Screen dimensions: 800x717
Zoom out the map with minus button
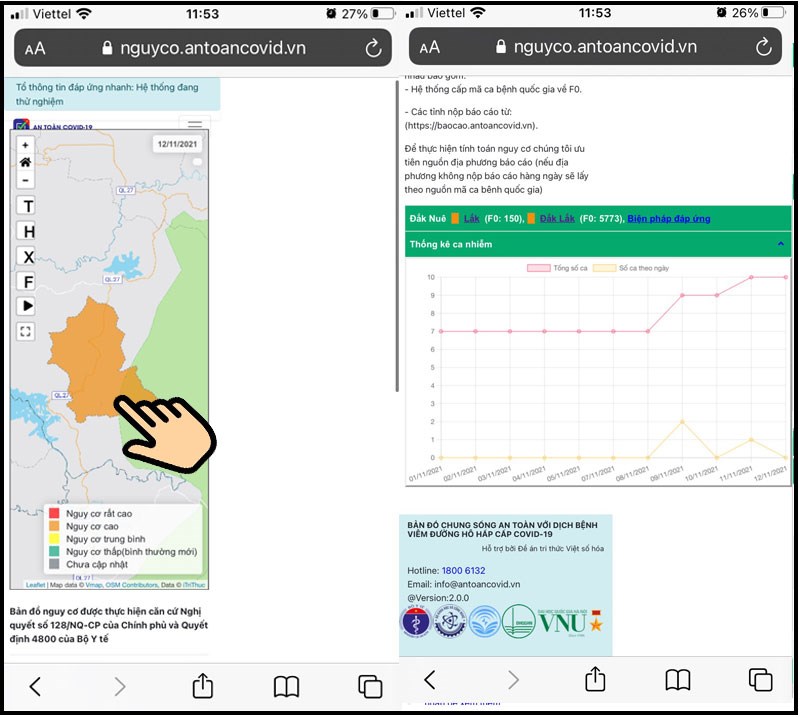[x=25, y=180]
